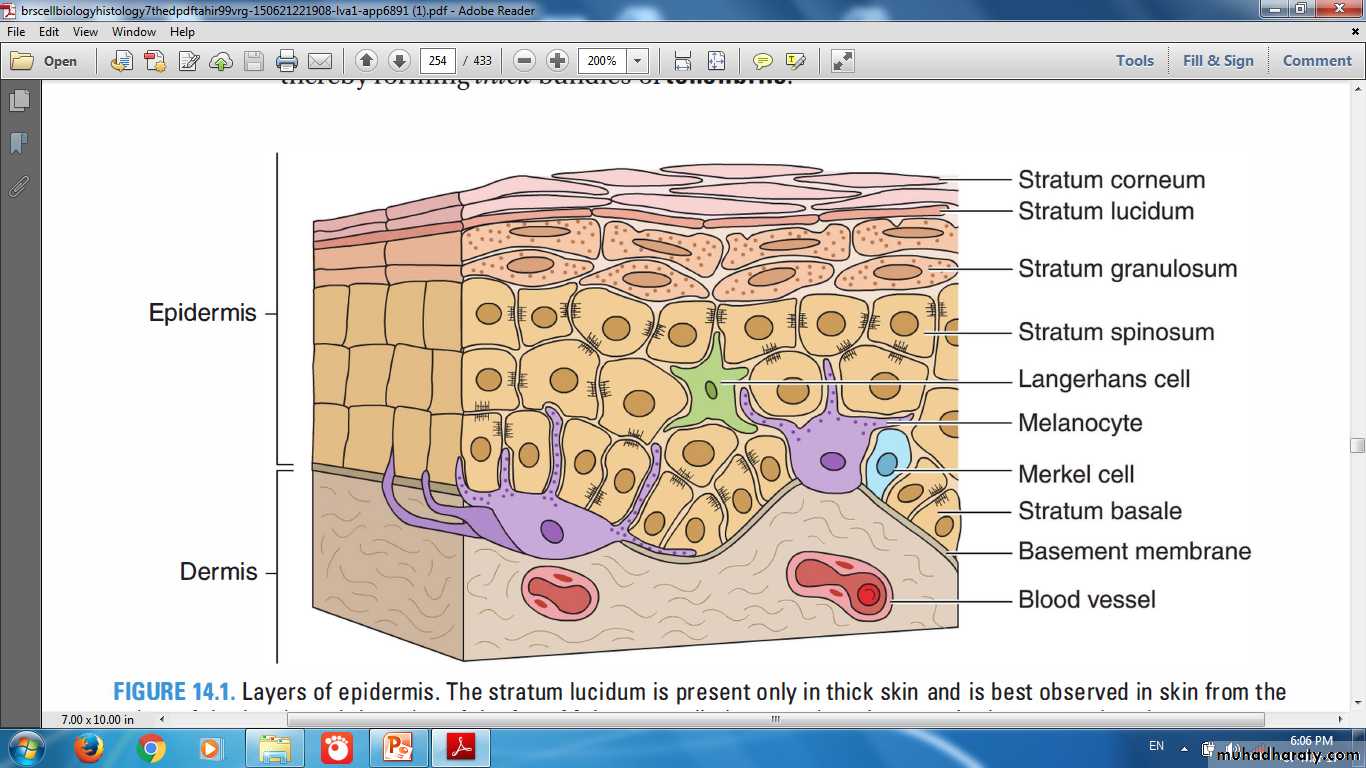Screen dimensions: 1366x768
Task: Zoom in with the plus button
Action: (558, 61)
